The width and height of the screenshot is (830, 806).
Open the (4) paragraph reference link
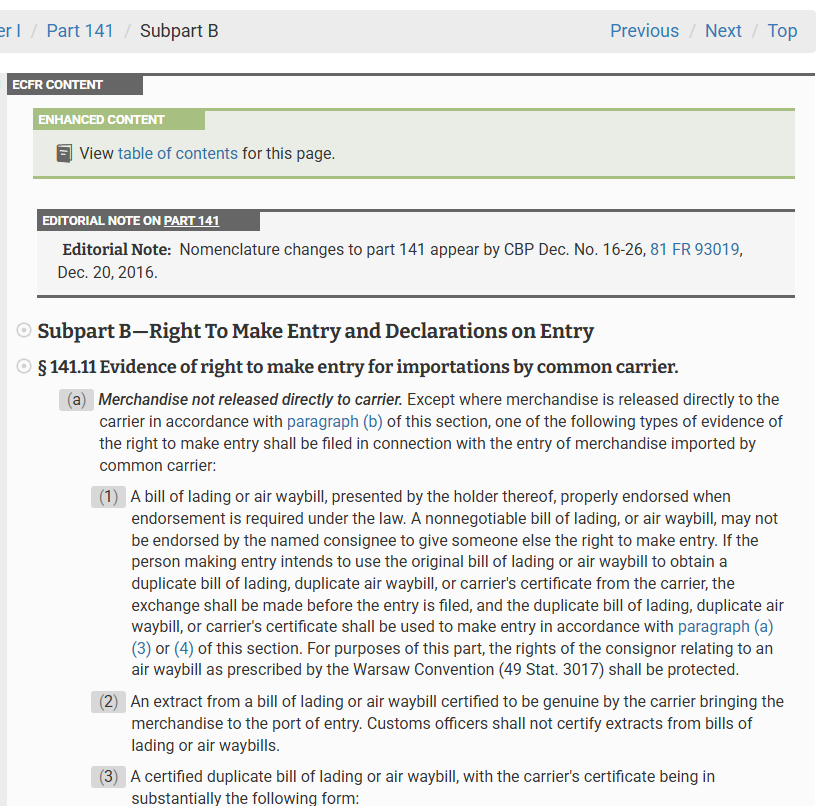[184, 649]
